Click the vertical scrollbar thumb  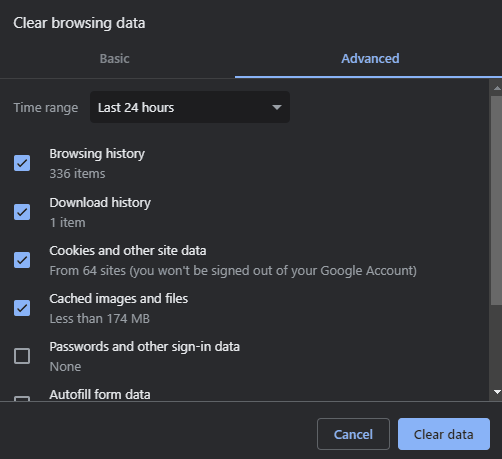tap(496, 200)
